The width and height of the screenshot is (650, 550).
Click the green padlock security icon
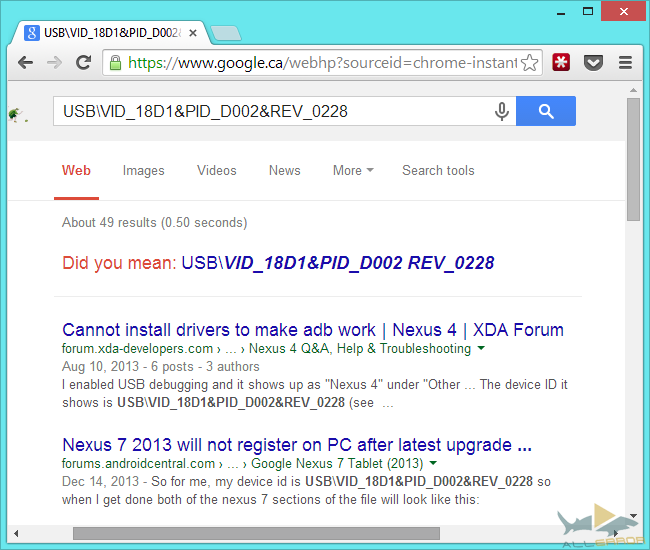click(x=115, y=62)
